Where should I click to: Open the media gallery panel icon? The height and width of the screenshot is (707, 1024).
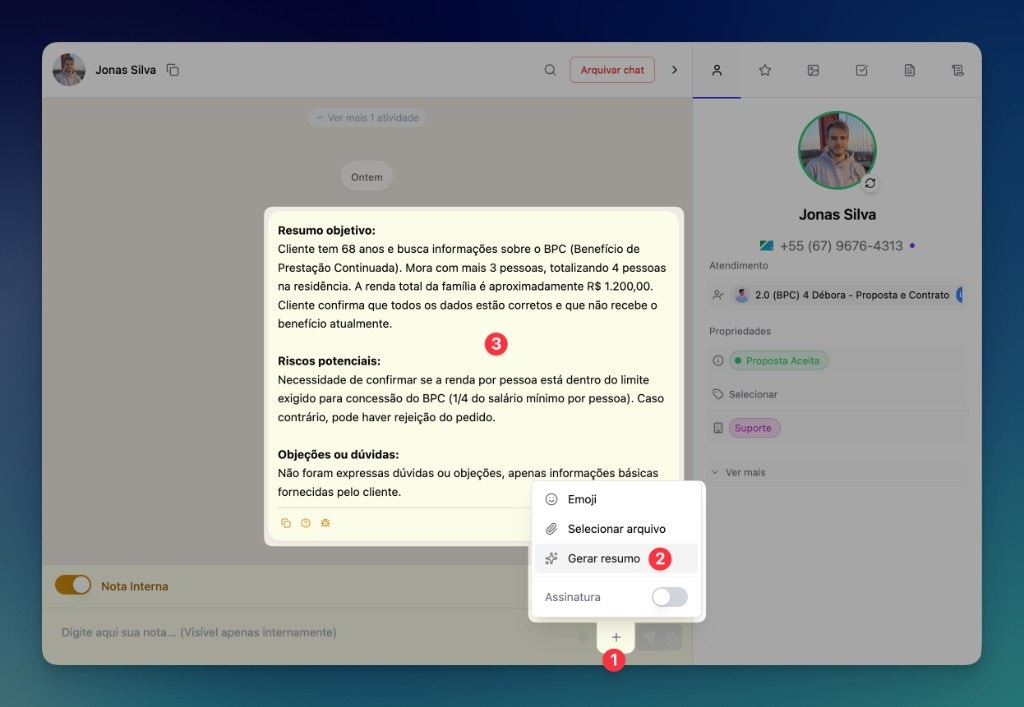(813, 70)
